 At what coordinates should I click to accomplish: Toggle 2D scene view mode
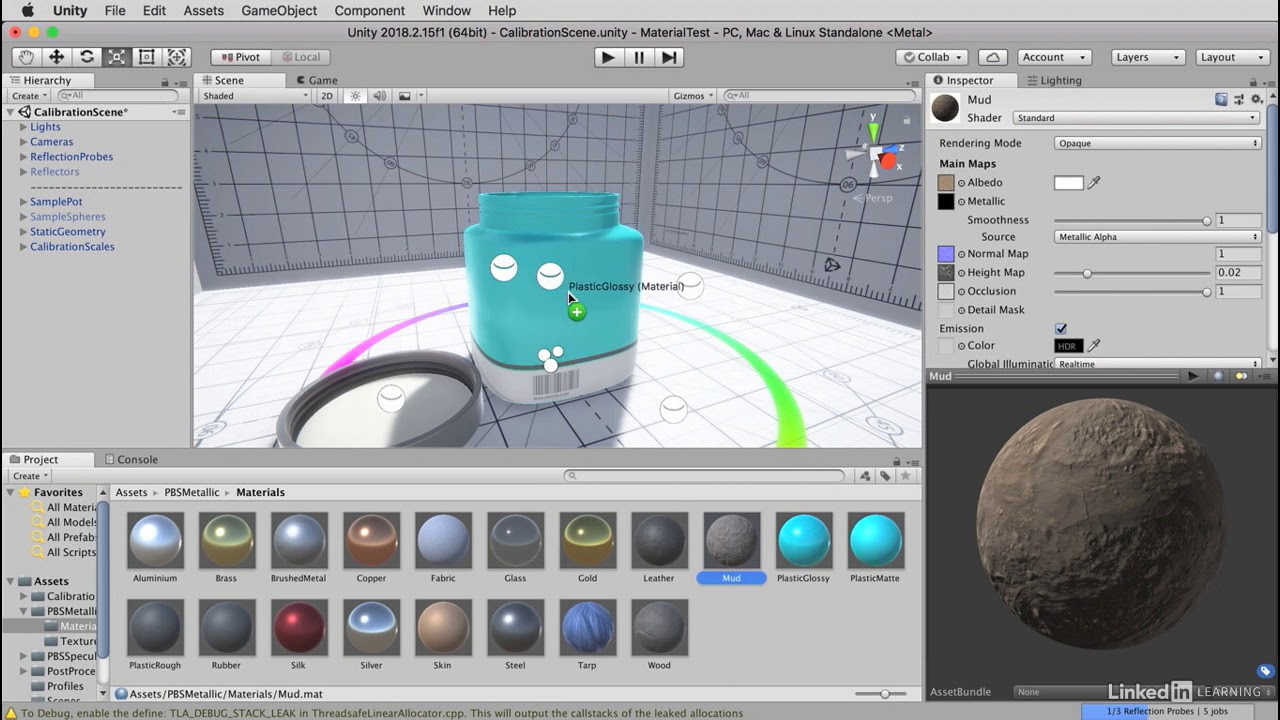point(326,96)
